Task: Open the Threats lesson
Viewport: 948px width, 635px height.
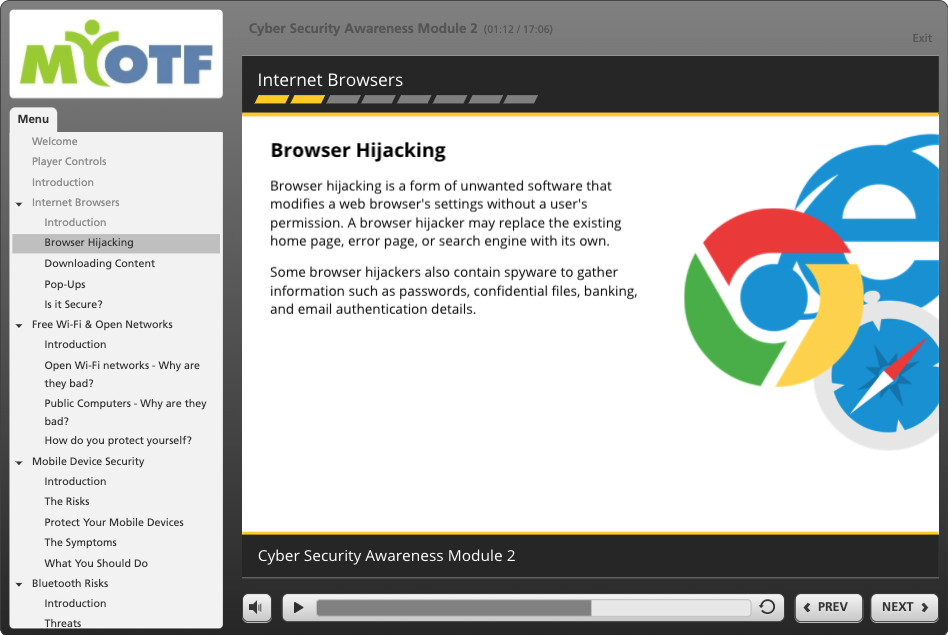Action: [62, 623]
